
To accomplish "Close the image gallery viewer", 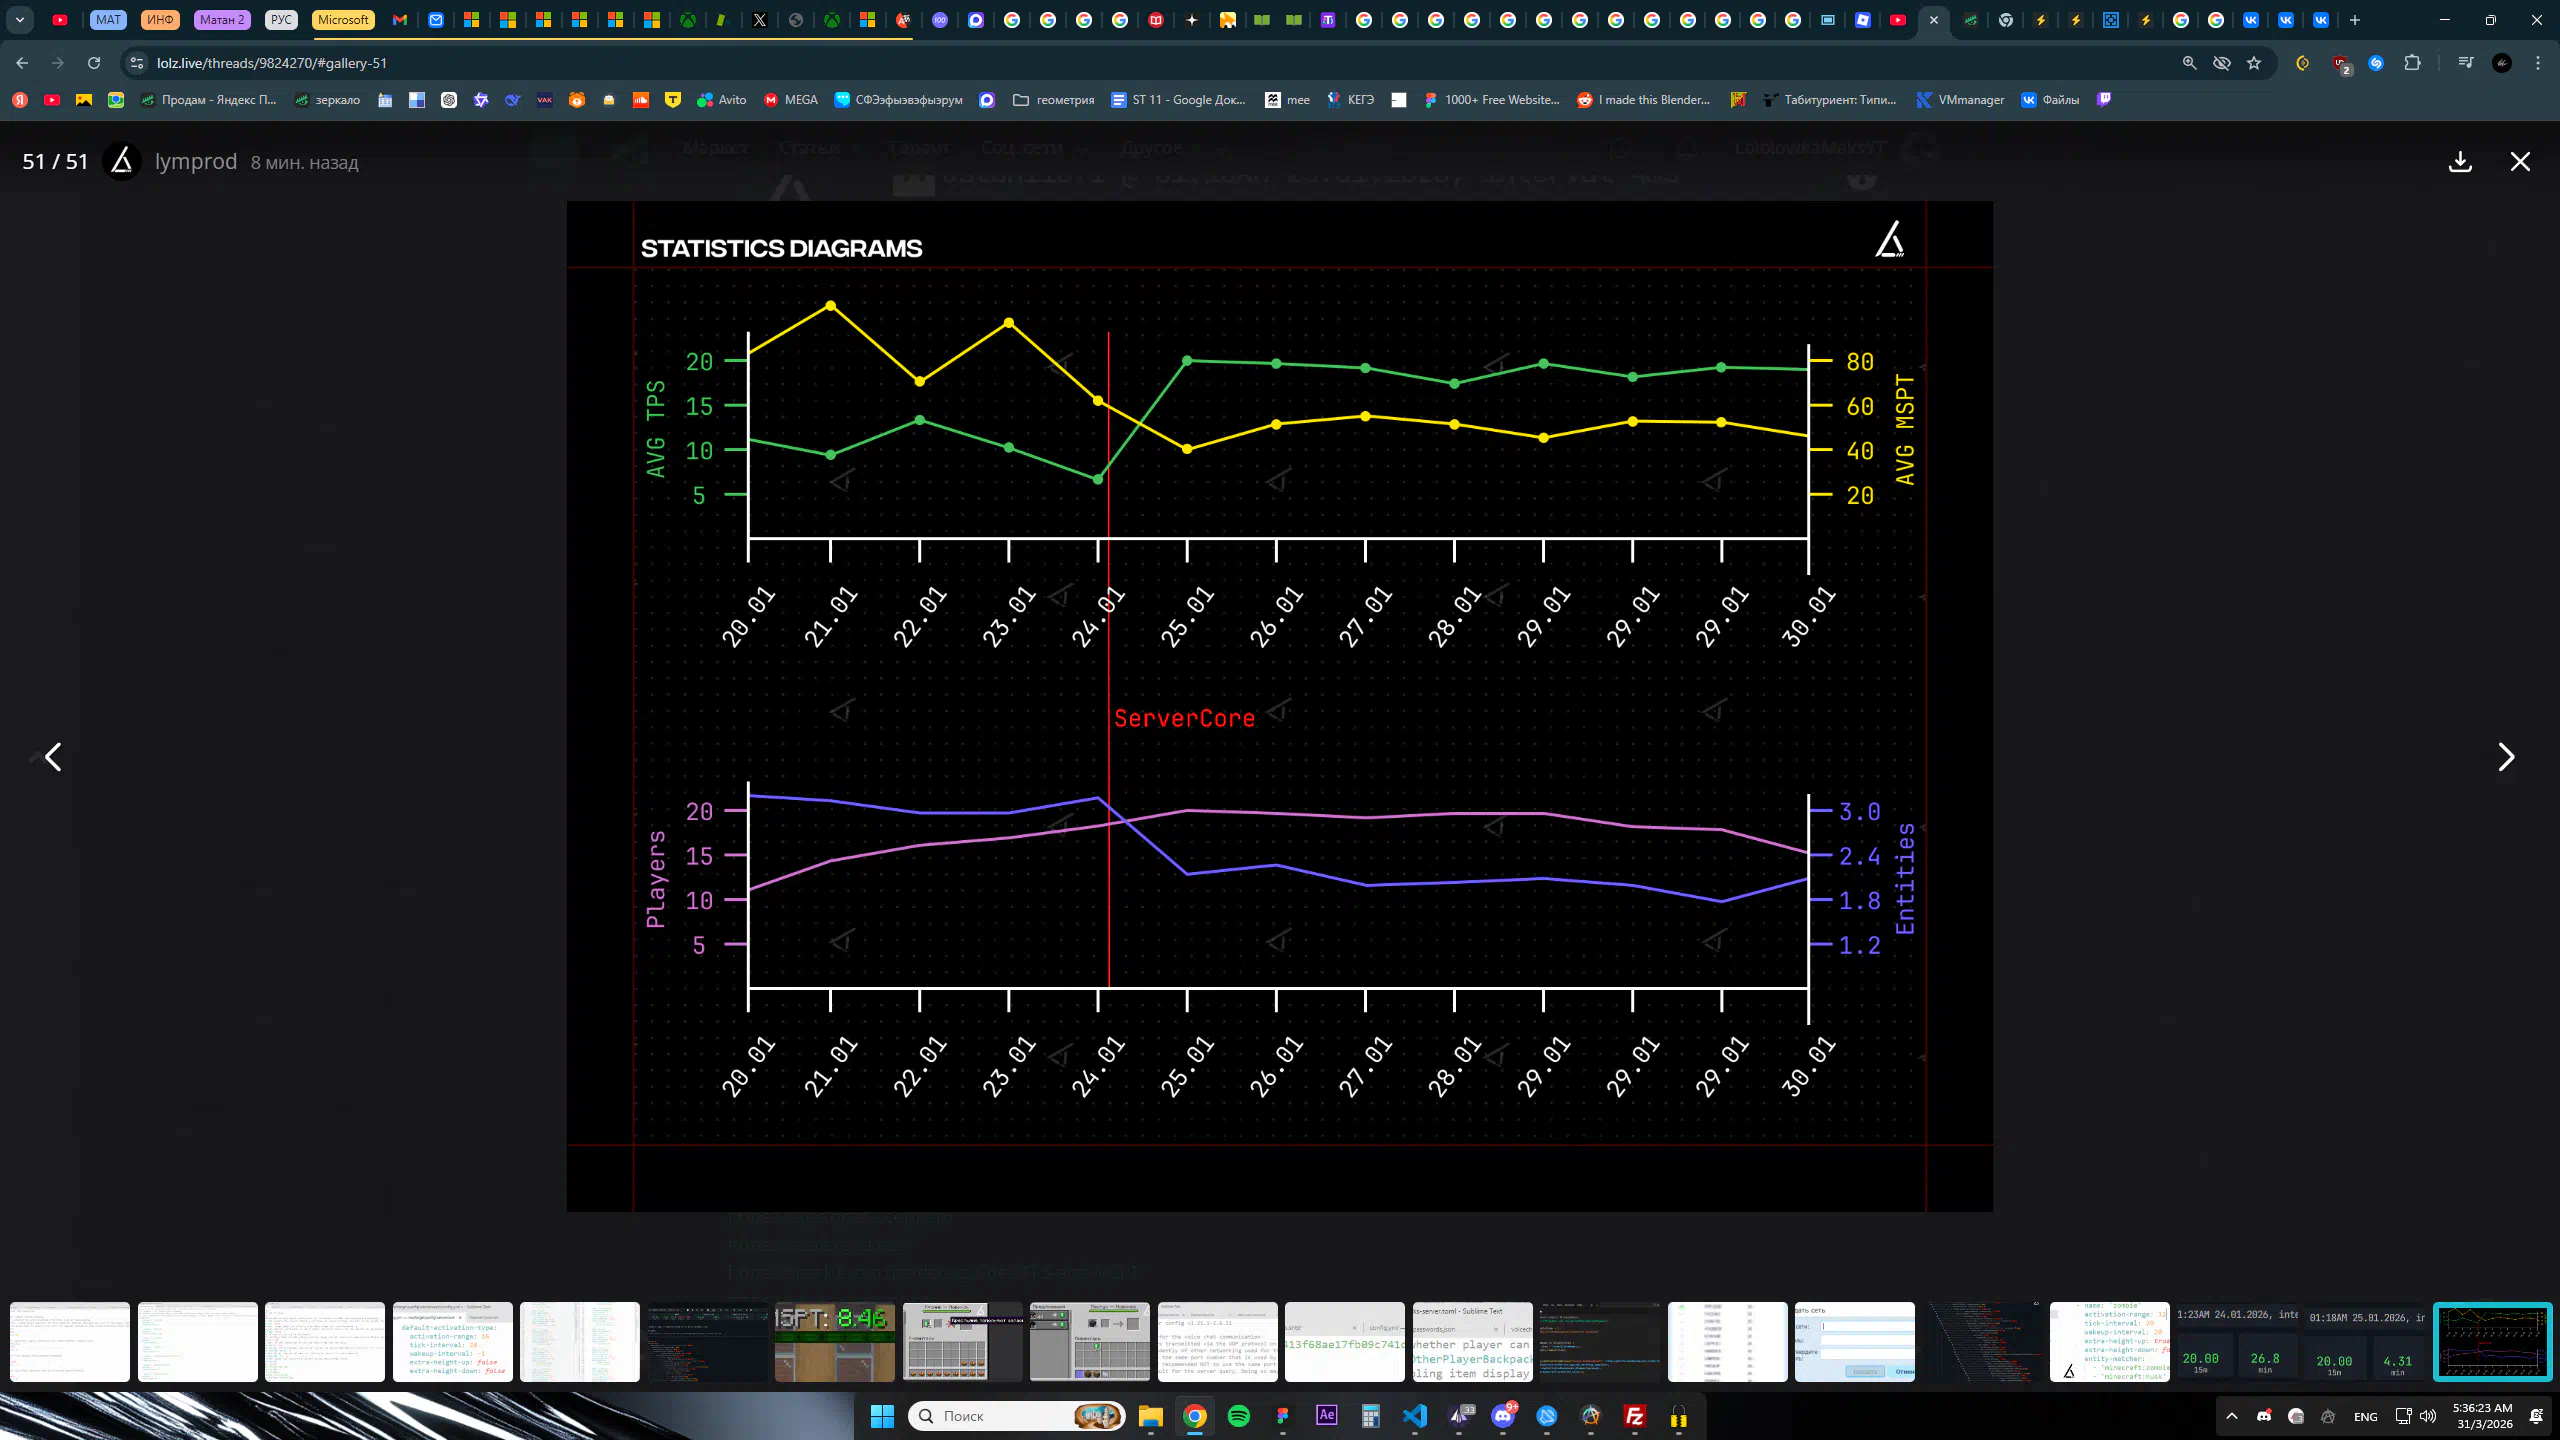I will (x=2520, y=162).
